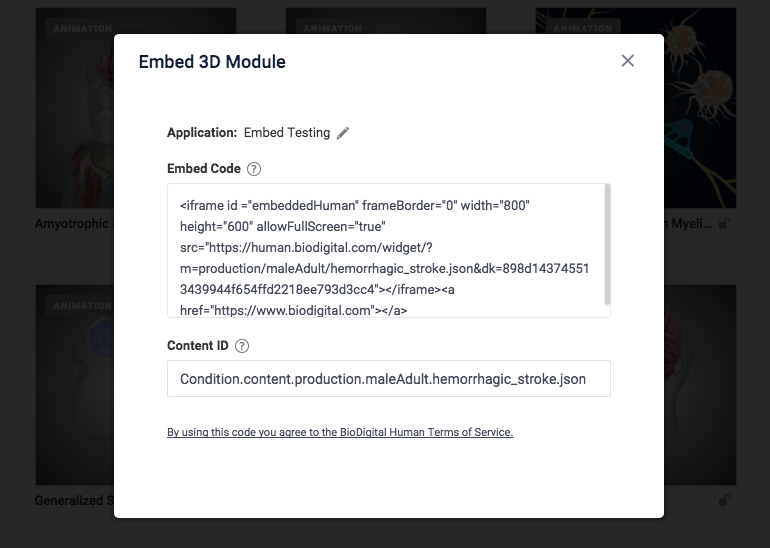
Task: Click the ANIMATION badge on top-right thumbnail
Action: tap(583, 28)
